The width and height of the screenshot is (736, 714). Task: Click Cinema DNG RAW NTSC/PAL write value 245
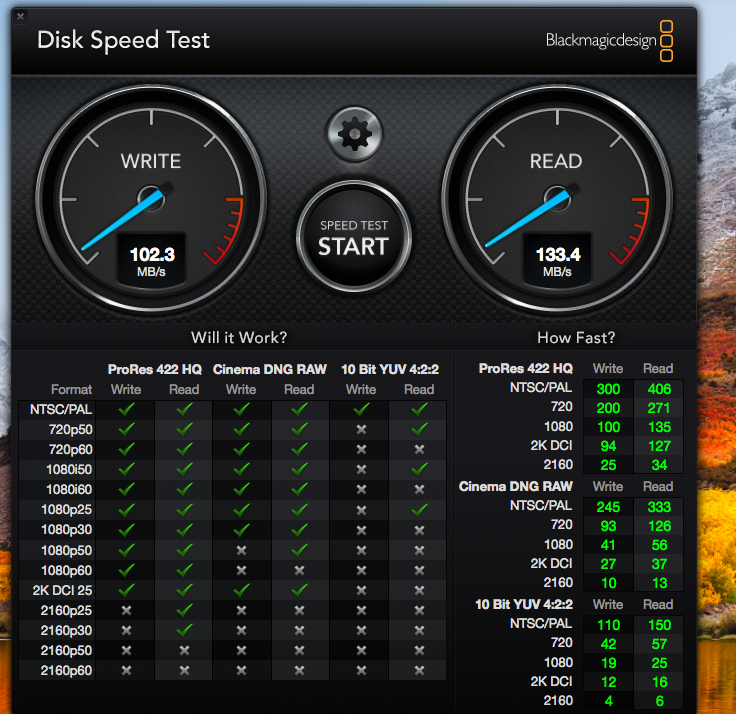pyautogui.click(x=608, y=507)
